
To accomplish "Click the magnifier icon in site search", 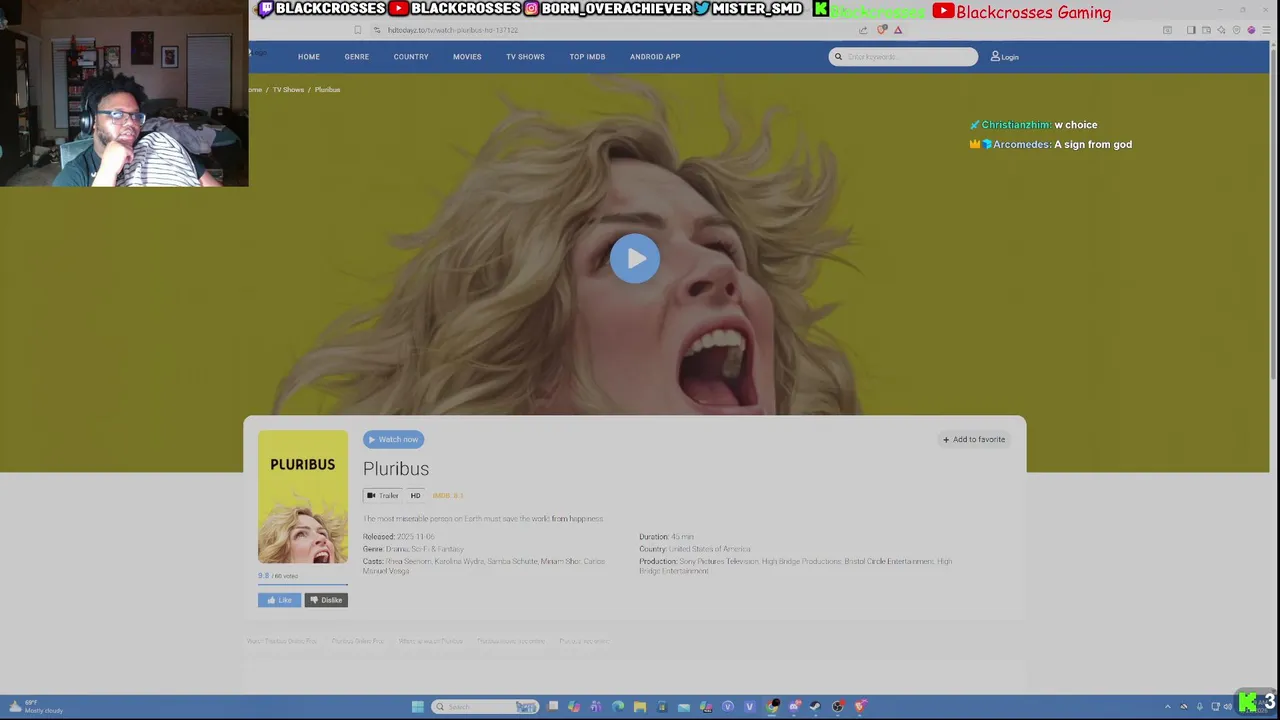I will (838, 57).
